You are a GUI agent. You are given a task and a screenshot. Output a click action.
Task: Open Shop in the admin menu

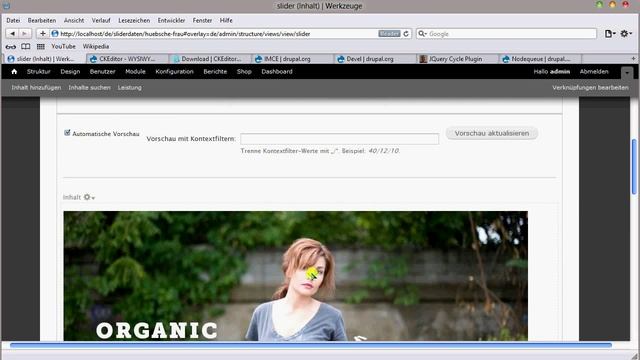click(244, 71)
